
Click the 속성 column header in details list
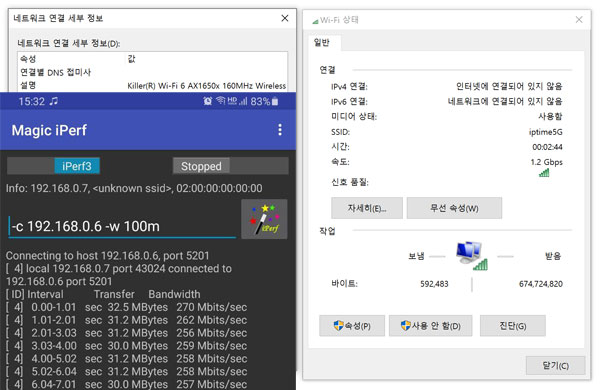(x=28, y=59)
